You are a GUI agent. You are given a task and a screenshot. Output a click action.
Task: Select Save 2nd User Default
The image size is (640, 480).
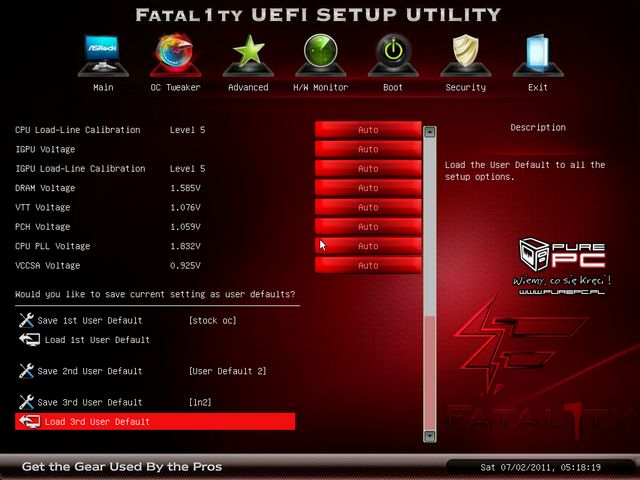(90, 371)
